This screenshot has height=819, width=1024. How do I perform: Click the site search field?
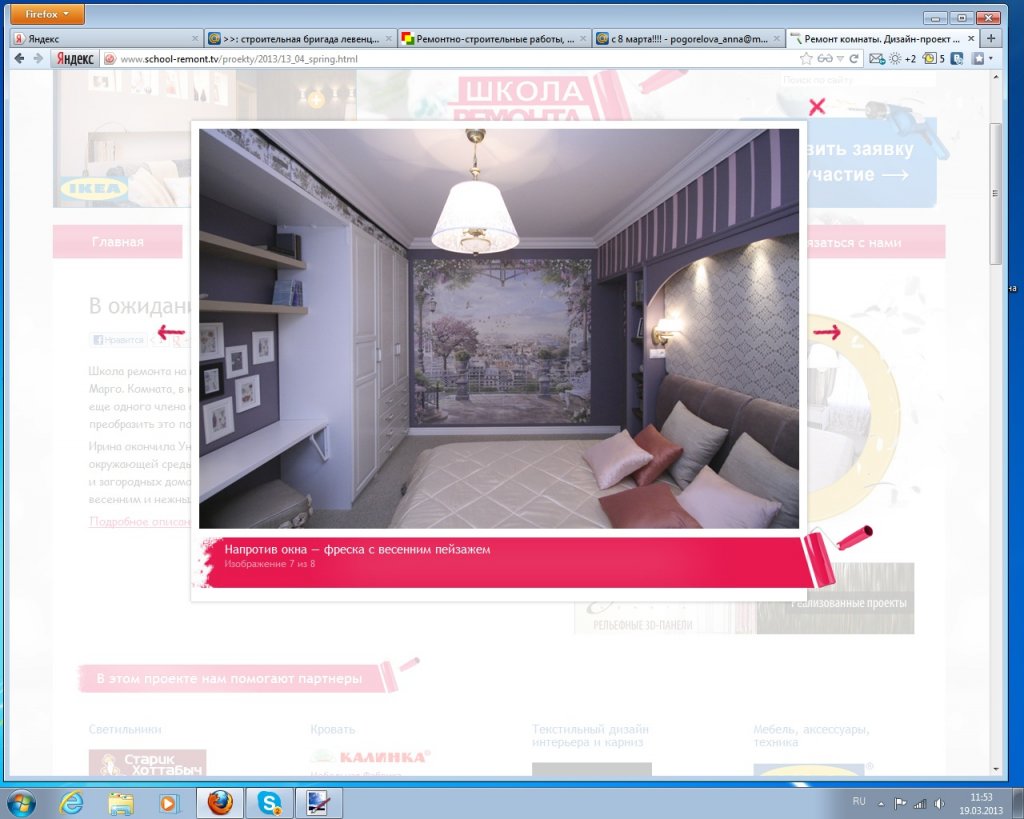point(857,80)
